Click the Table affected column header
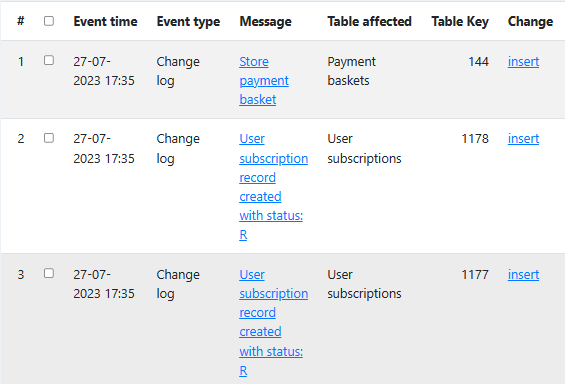Screen dimensions: 565x384 click(x=369, y=22)
